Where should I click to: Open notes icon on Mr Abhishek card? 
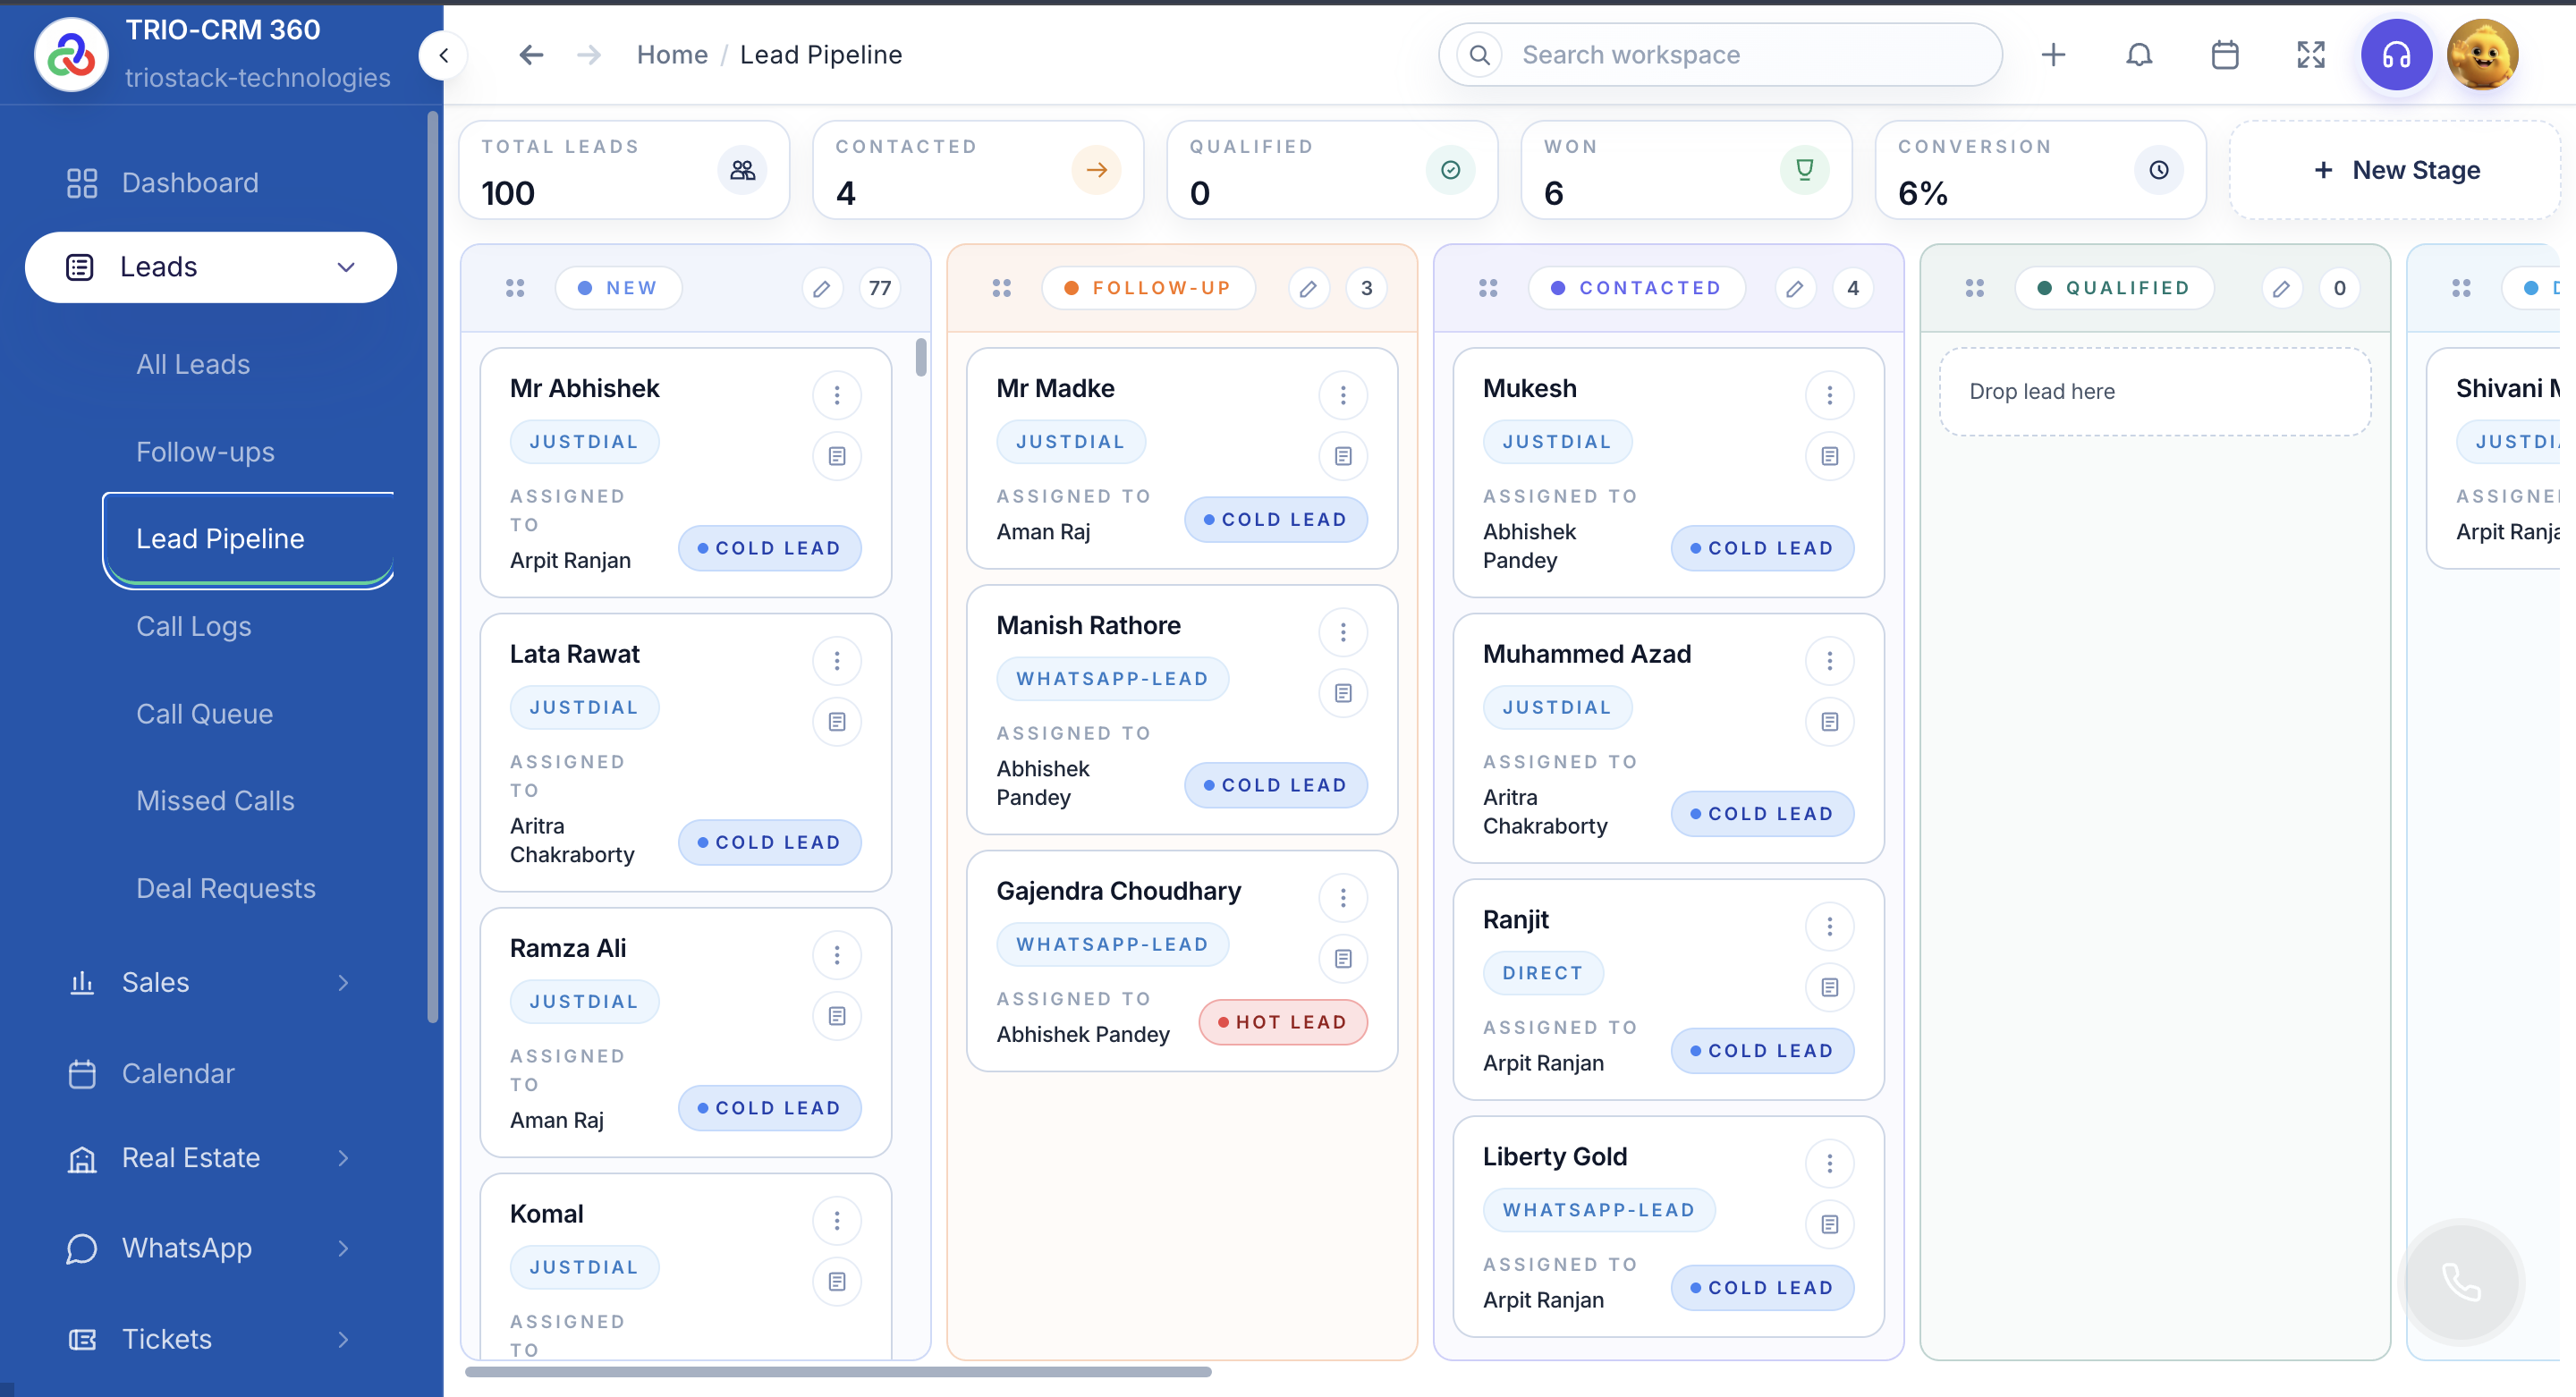(x=837, y=456)
